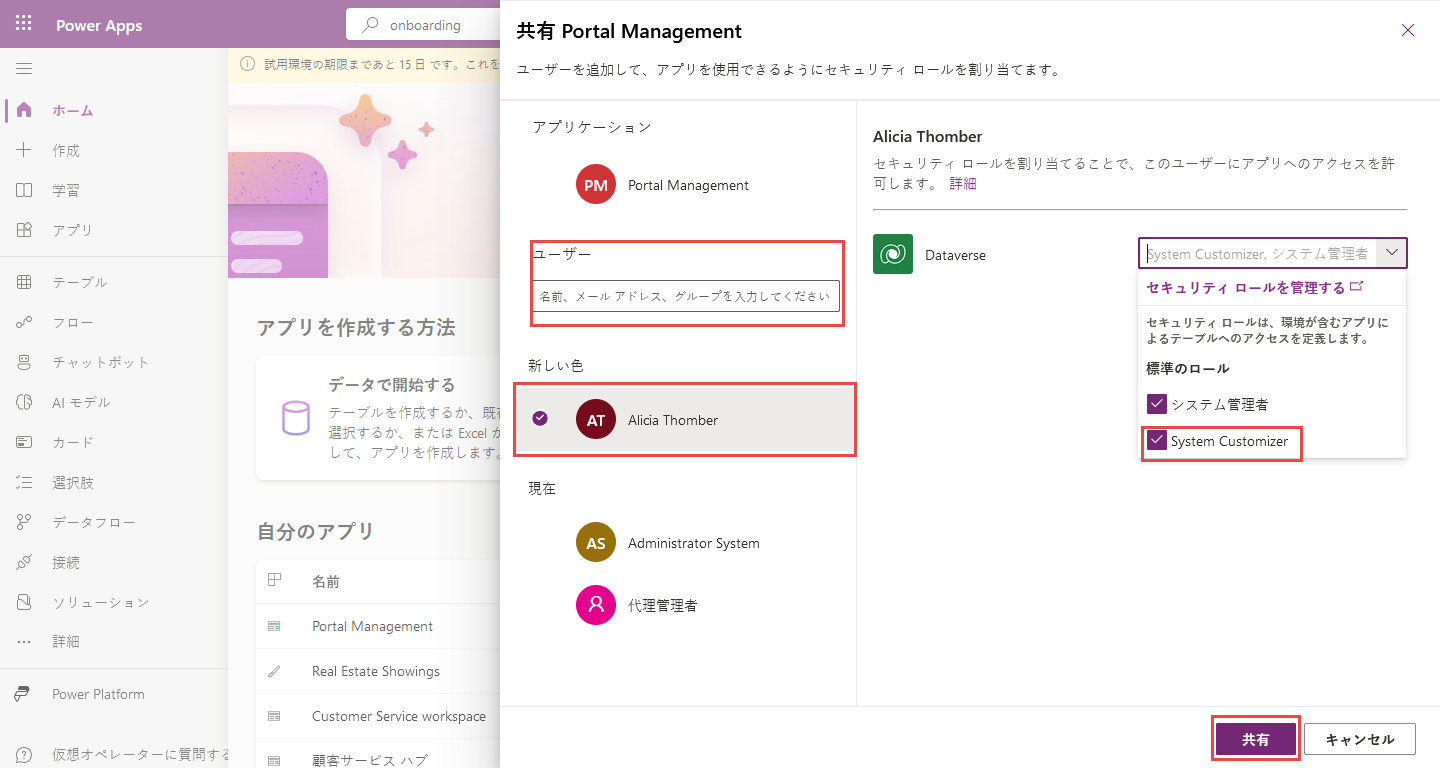Click the ソリューション solutions icon
Screen dimensions: 1440x768
pos(24,602)
